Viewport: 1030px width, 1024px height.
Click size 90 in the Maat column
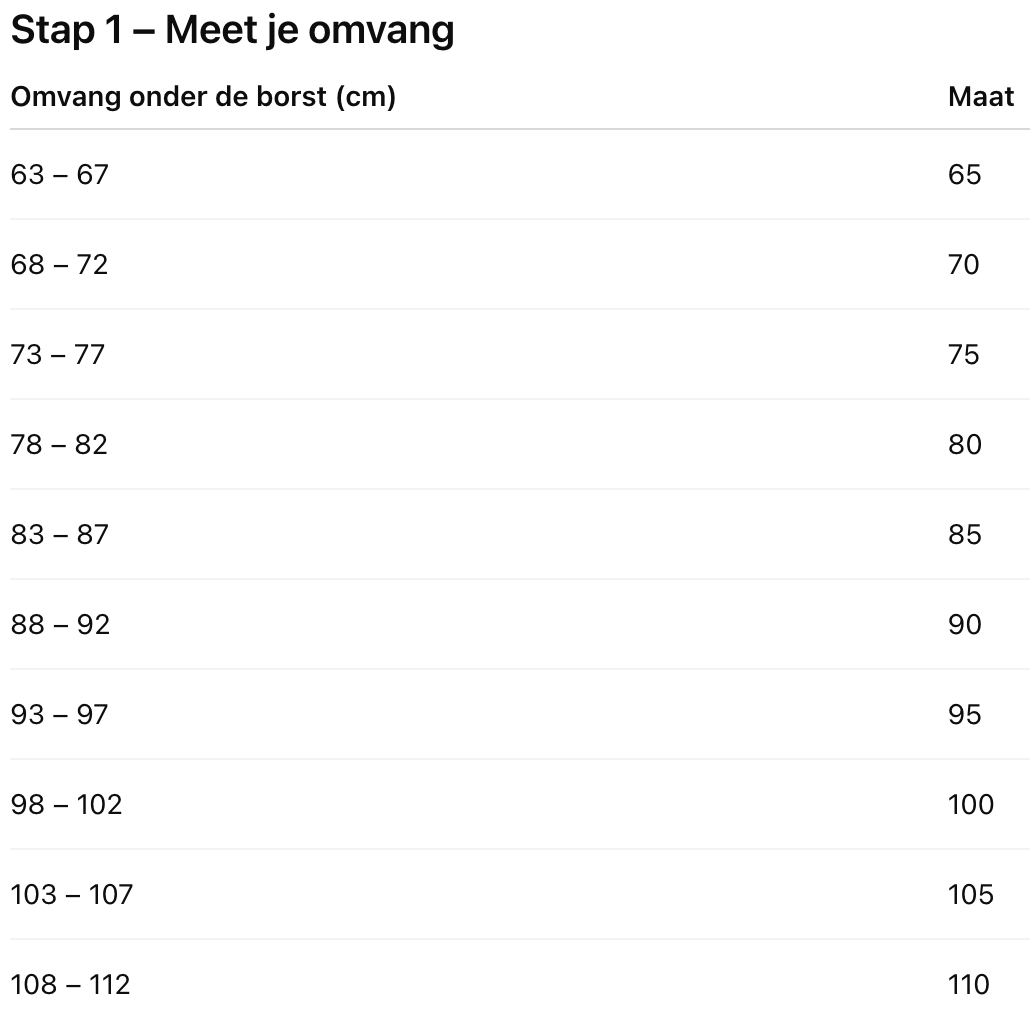pos(965,625)
